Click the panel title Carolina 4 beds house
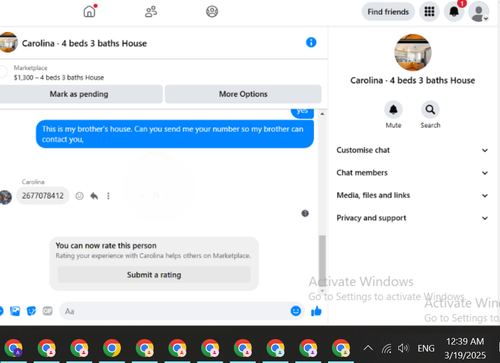Screen dimensions: 500x363 coord(413,80)
